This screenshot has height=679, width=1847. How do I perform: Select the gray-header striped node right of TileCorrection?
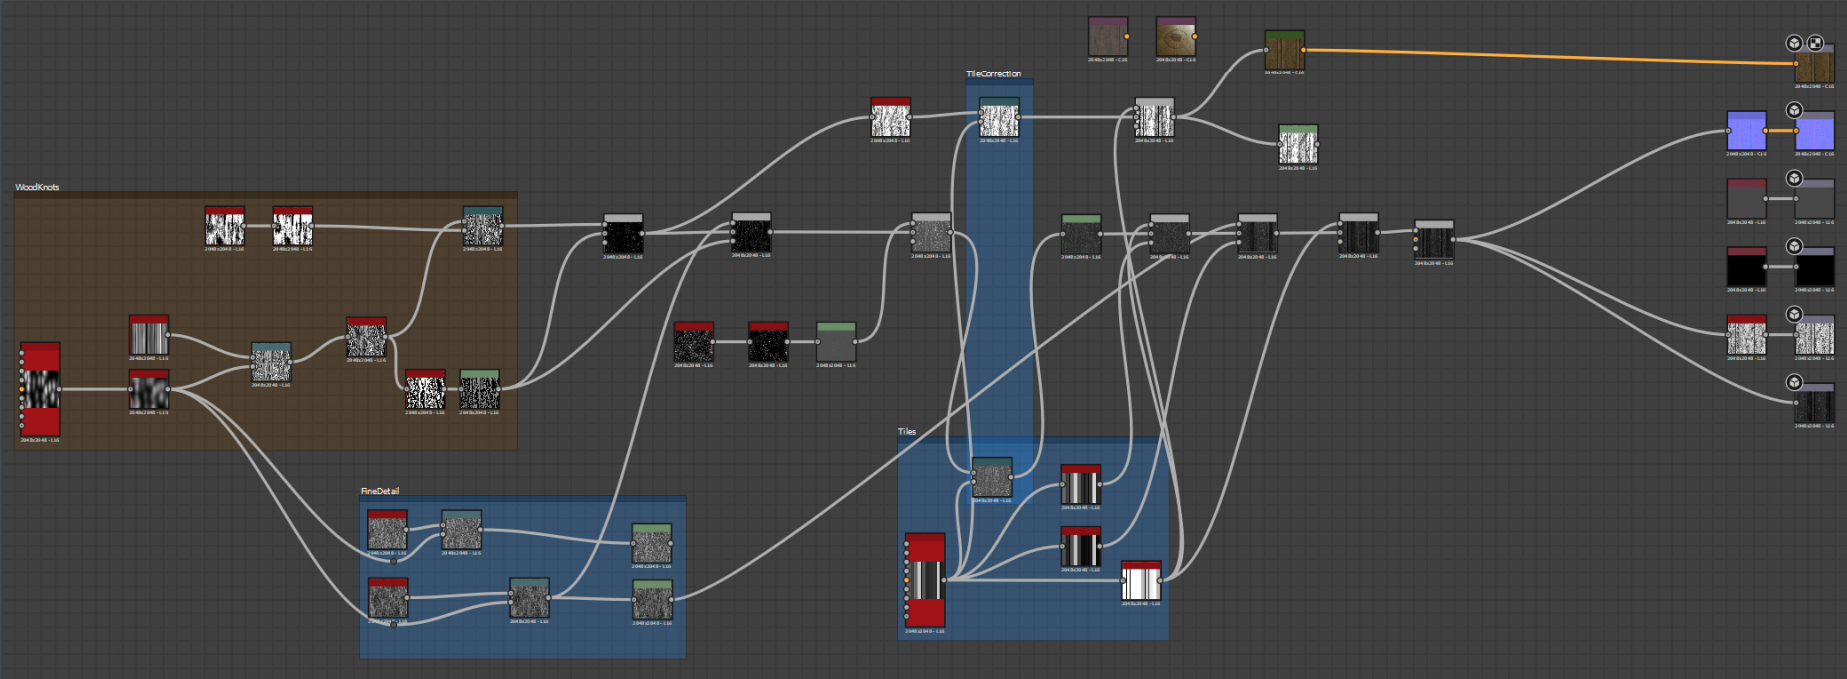pyautogui.click(x=1155, y=117)
